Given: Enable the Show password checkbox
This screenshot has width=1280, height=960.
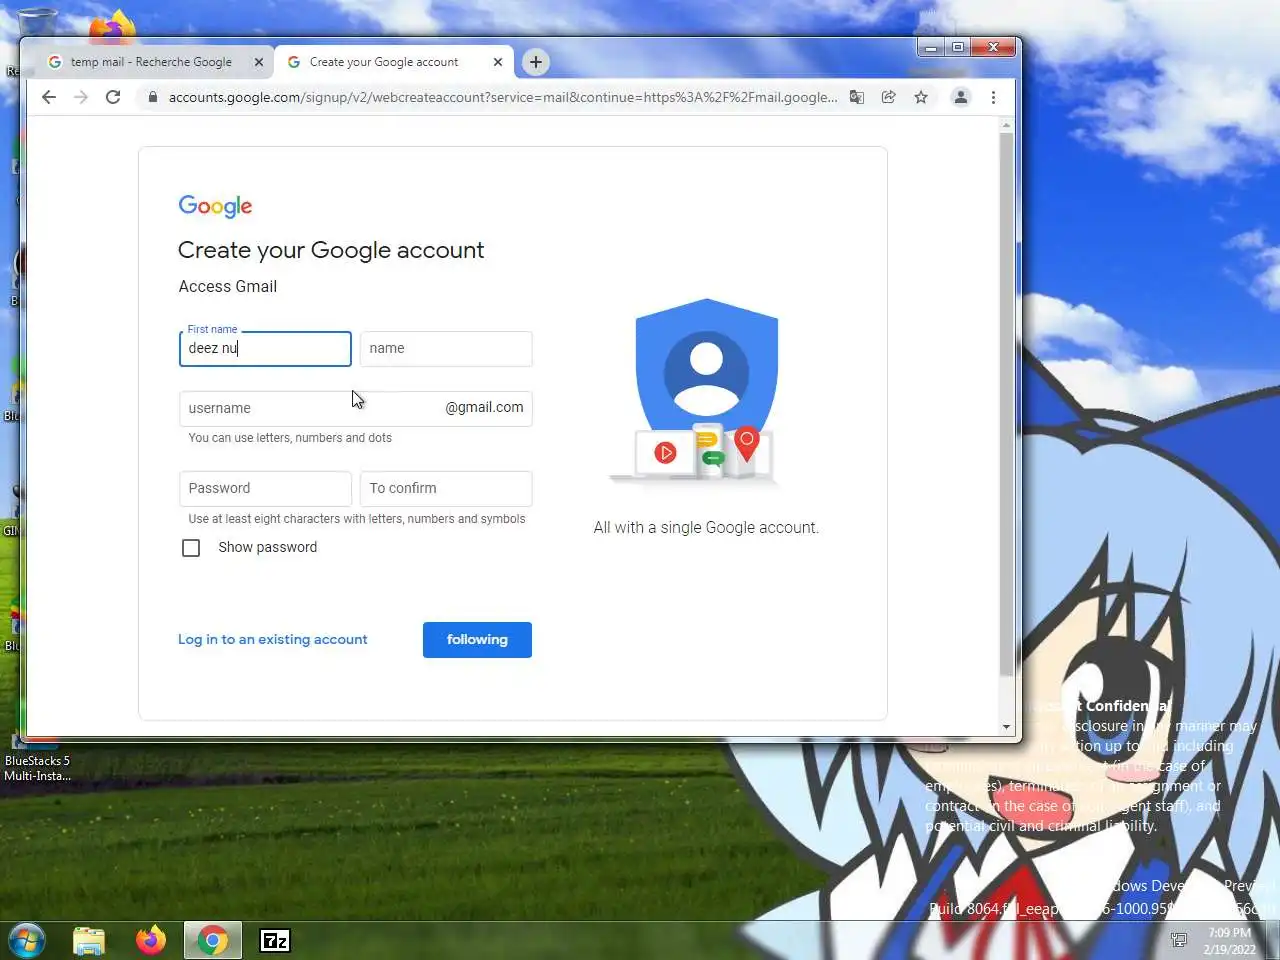Looking at the screenshot, I should coord(191,548).
